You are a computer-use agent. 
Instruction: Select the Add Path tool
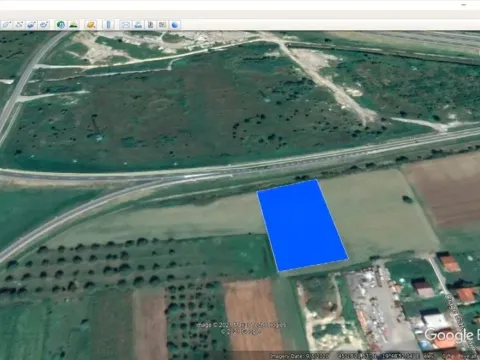click(x=19, y=25)
